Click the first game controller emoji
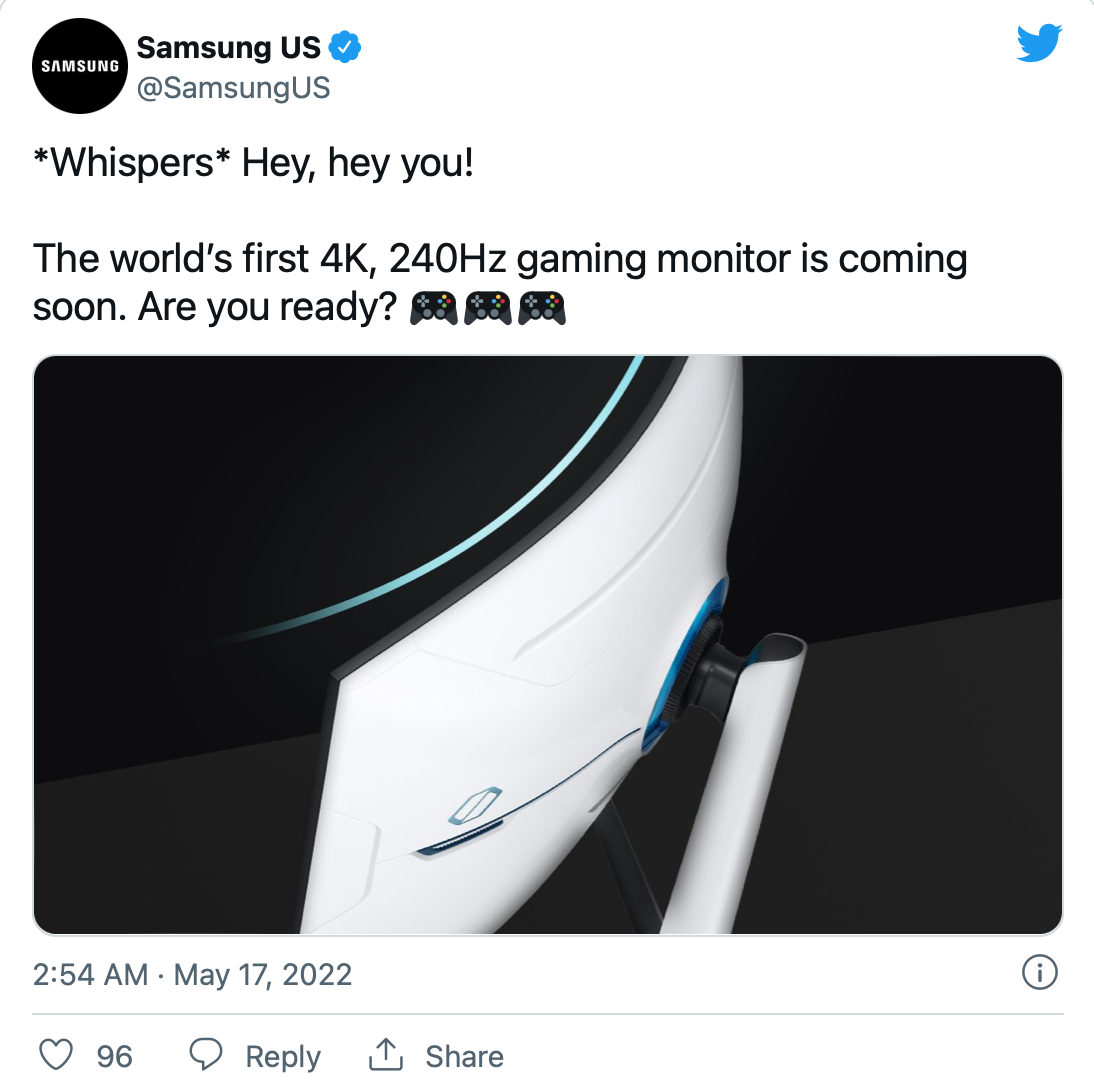The width and height of the screenshot is (1094, 1092). [x=433, y=308]
